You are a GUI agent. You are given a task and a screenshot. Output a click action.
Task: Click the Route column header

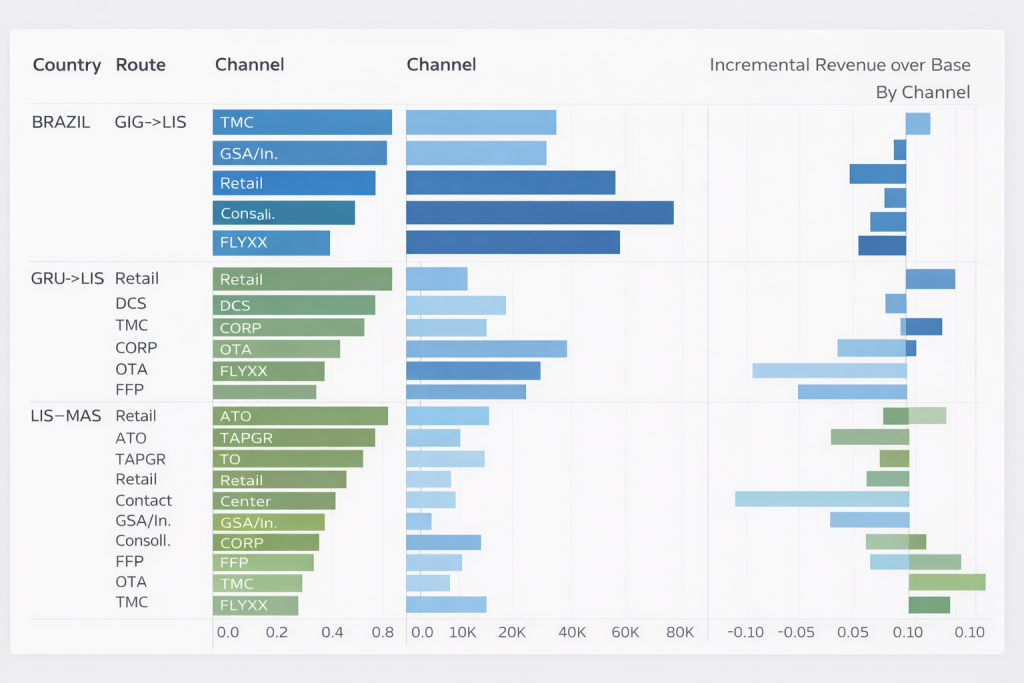[141, 65]
